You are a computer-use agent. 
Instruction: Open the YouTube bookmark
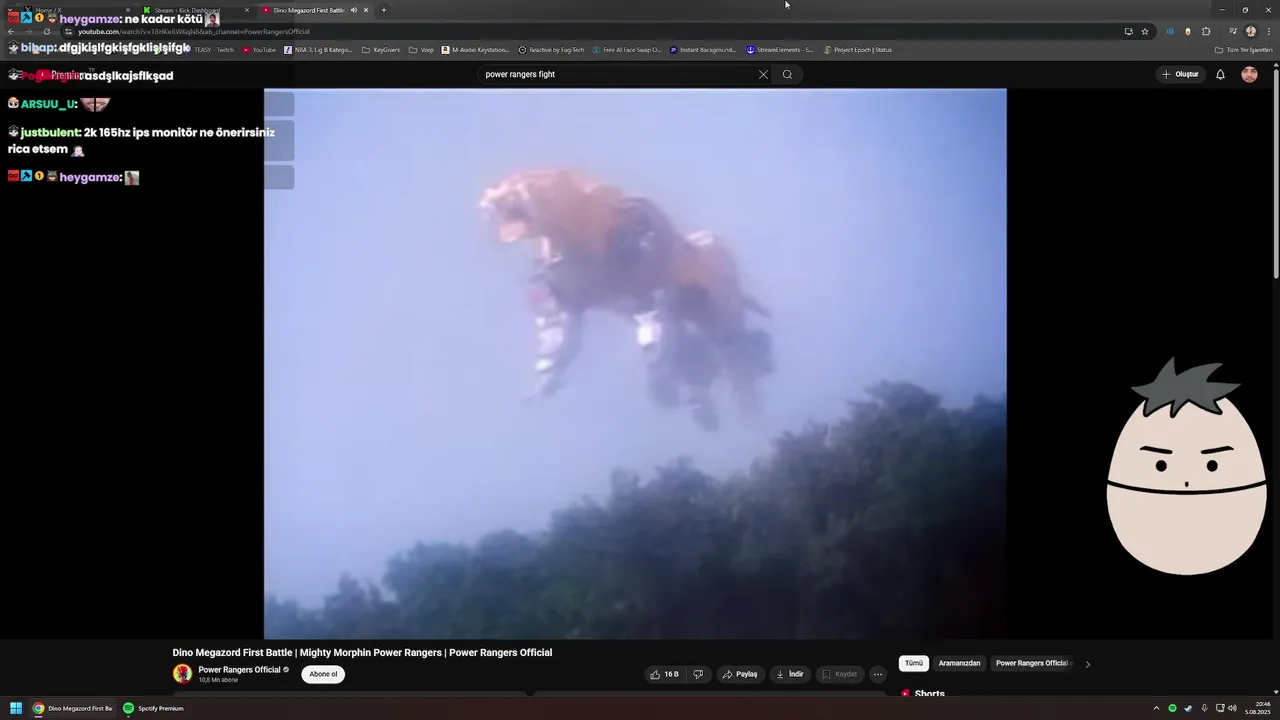pyautogui.click(x=260, y=49)
